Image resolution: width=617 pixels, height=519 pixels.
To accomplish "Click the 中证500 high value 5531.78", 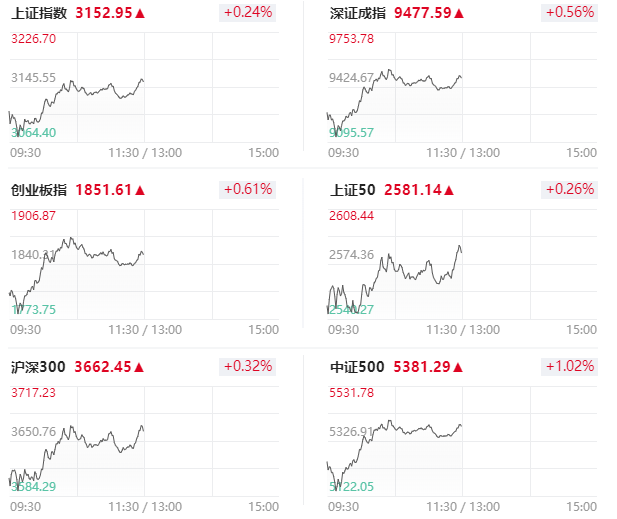I will (x=351, y=393).
